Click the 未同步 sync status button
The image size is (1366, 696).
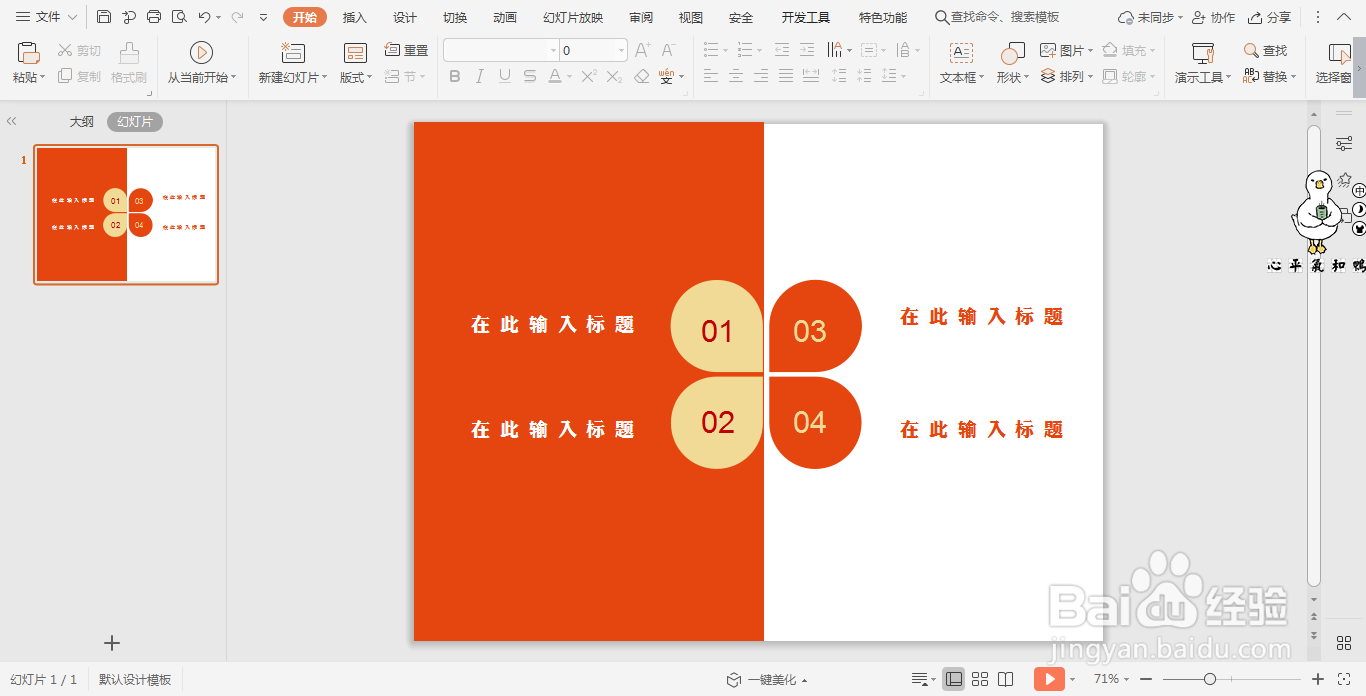(1150, 17)
